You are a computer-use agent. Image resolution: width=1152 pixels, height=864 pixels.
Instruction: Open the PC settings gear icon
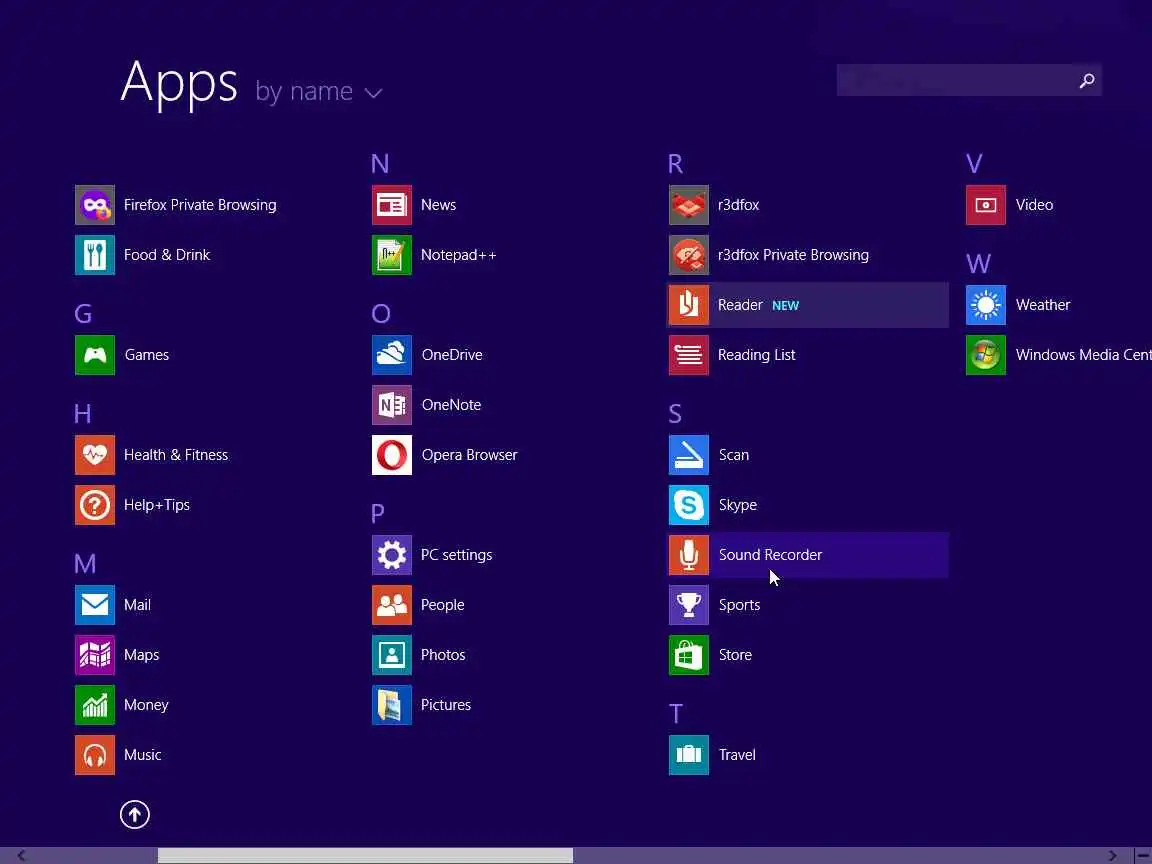click(392, 555)
